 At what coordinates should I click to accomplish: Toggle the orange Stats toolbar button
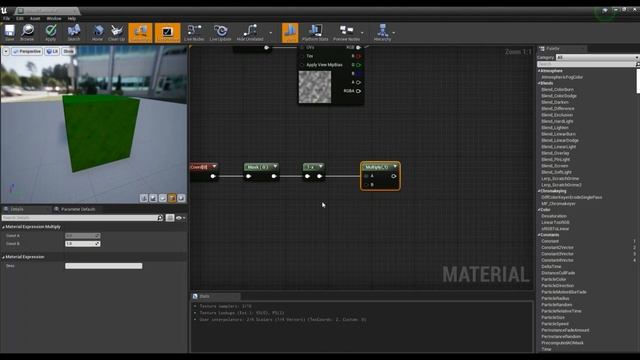point(290,33)
